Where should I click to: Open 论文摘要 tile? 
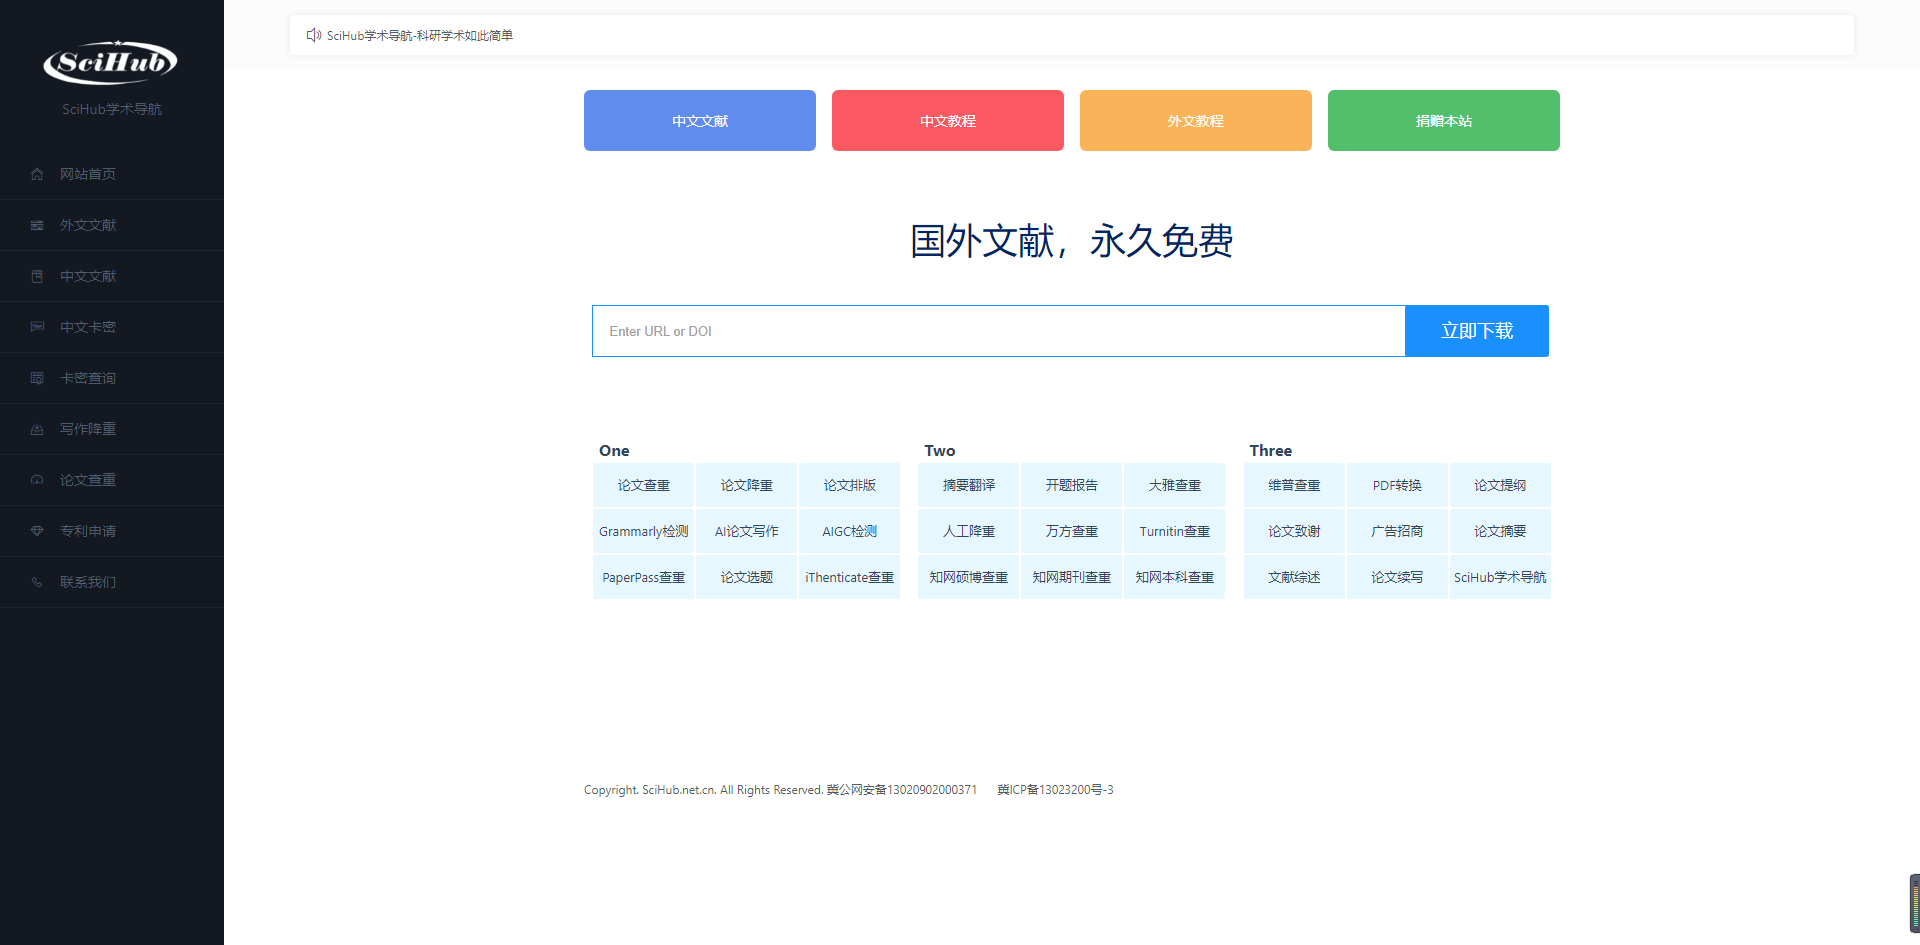(x=1501, y=531)
